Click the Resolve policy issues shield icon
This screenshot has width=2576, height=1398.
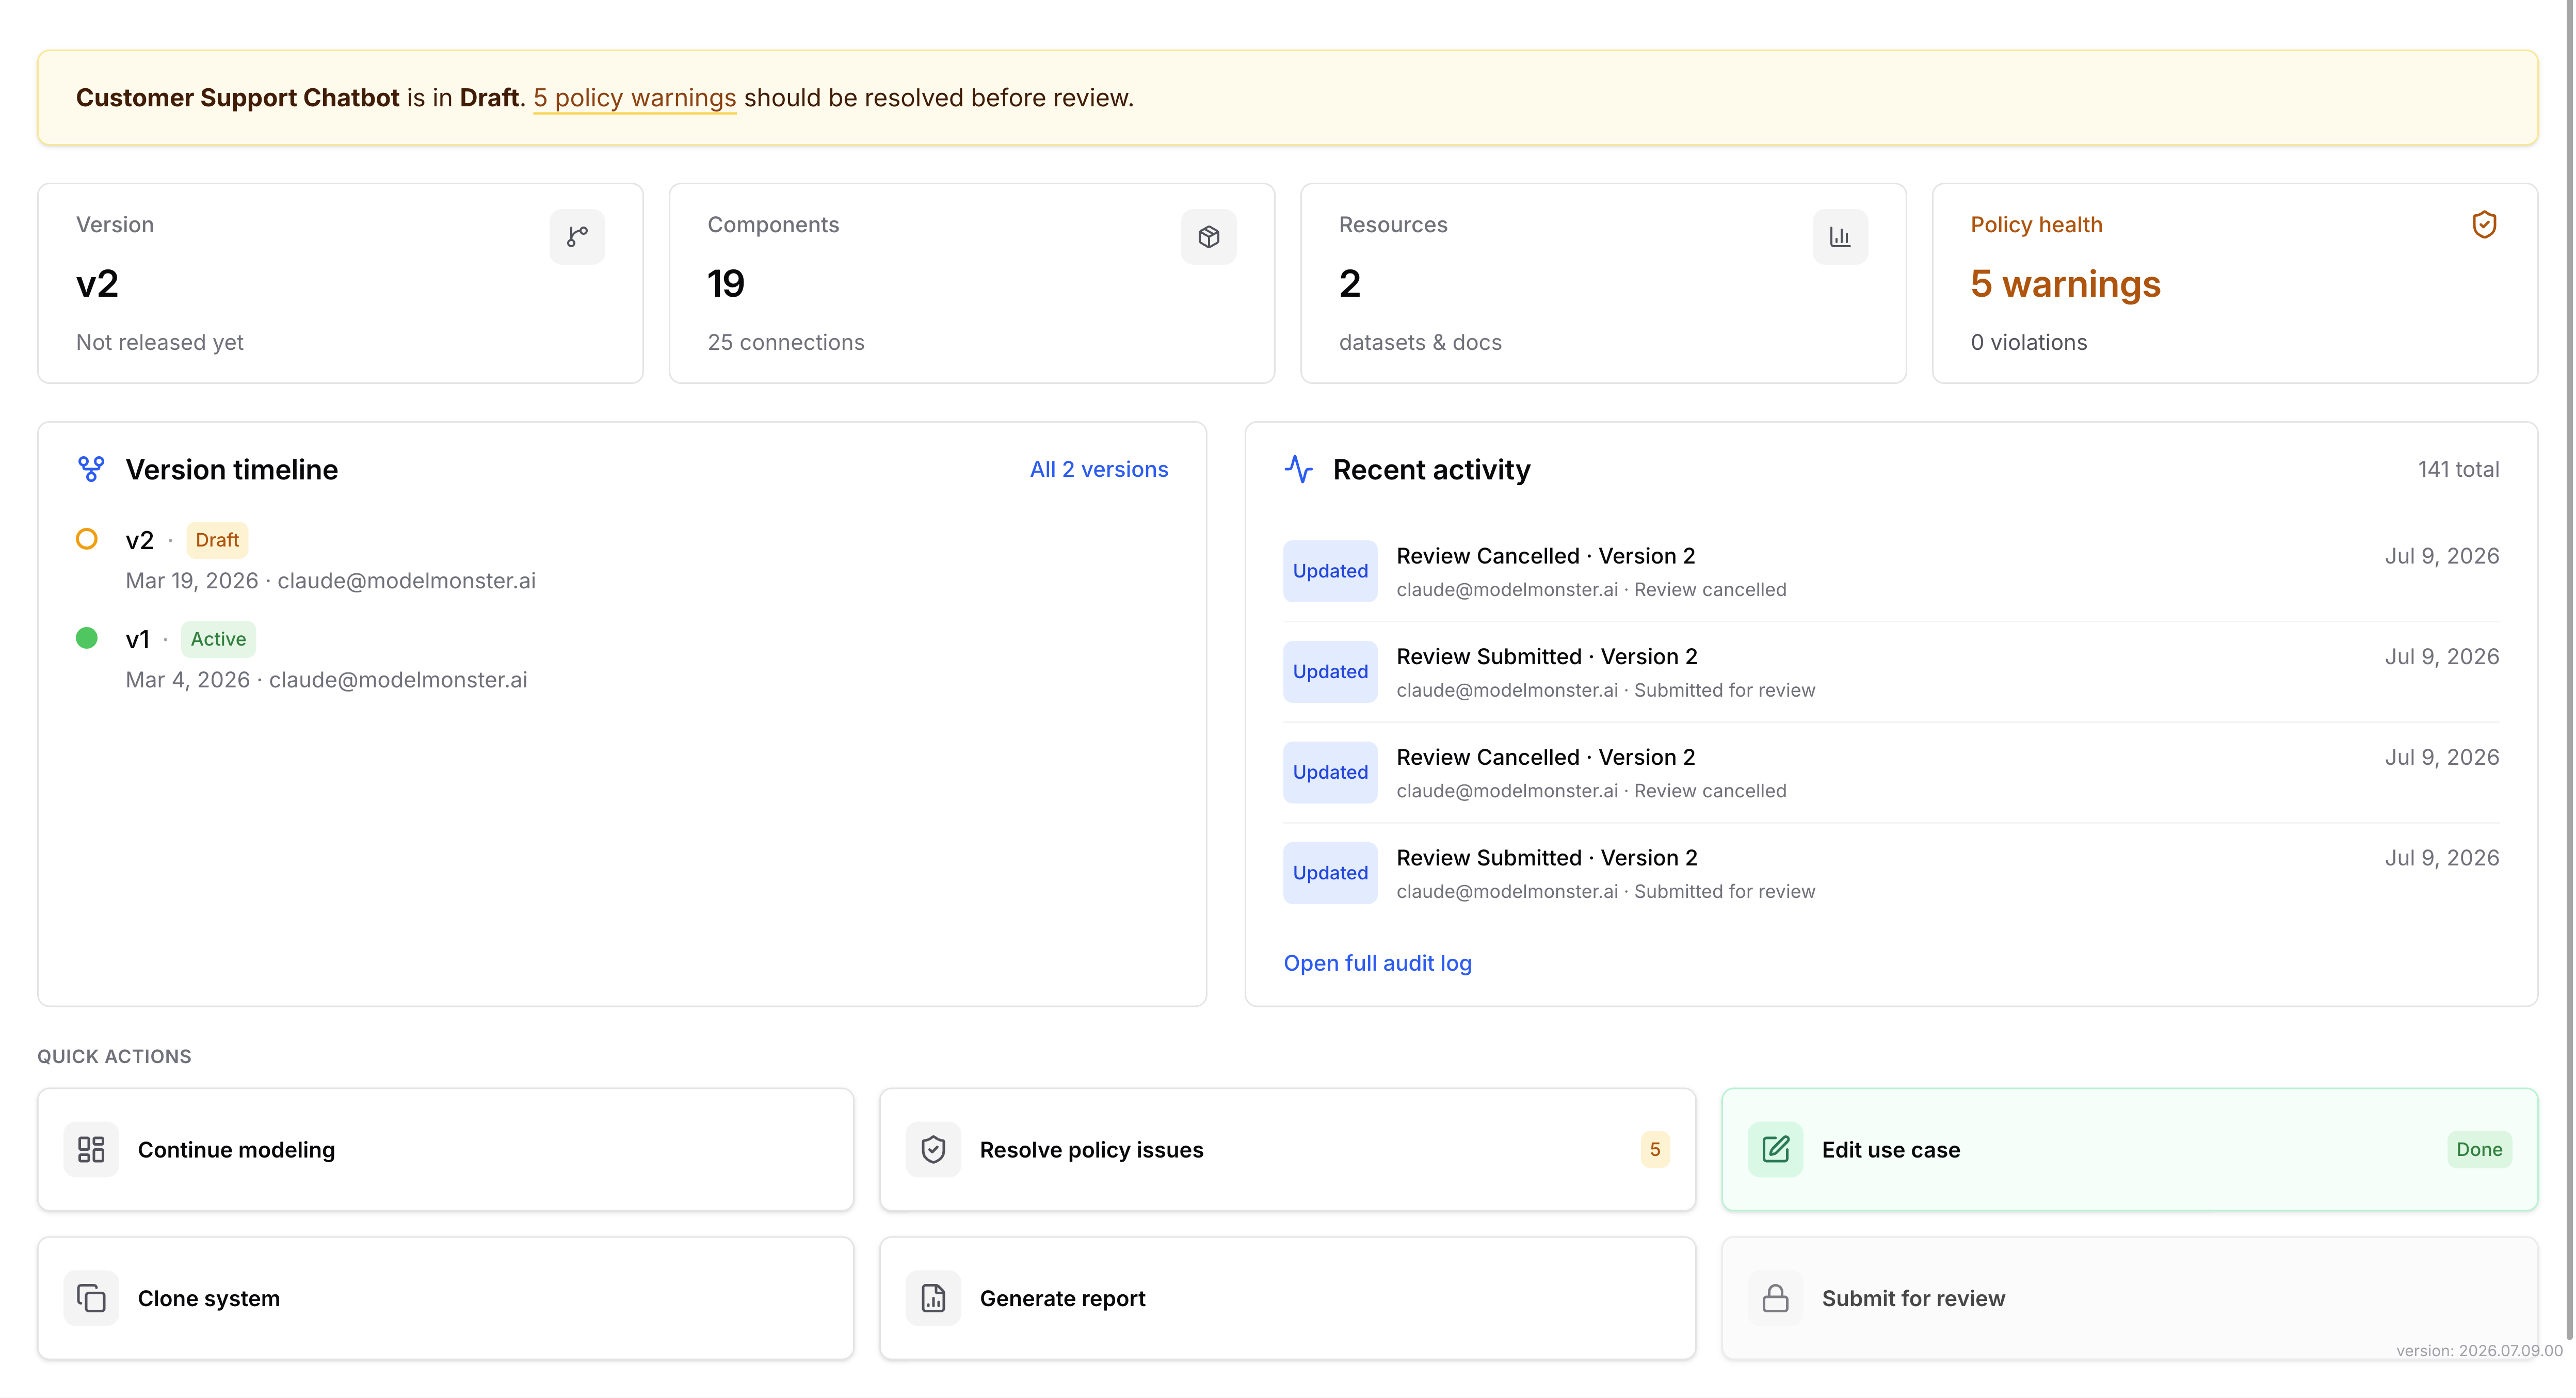pyautogui.click(x=933, y=1149)
